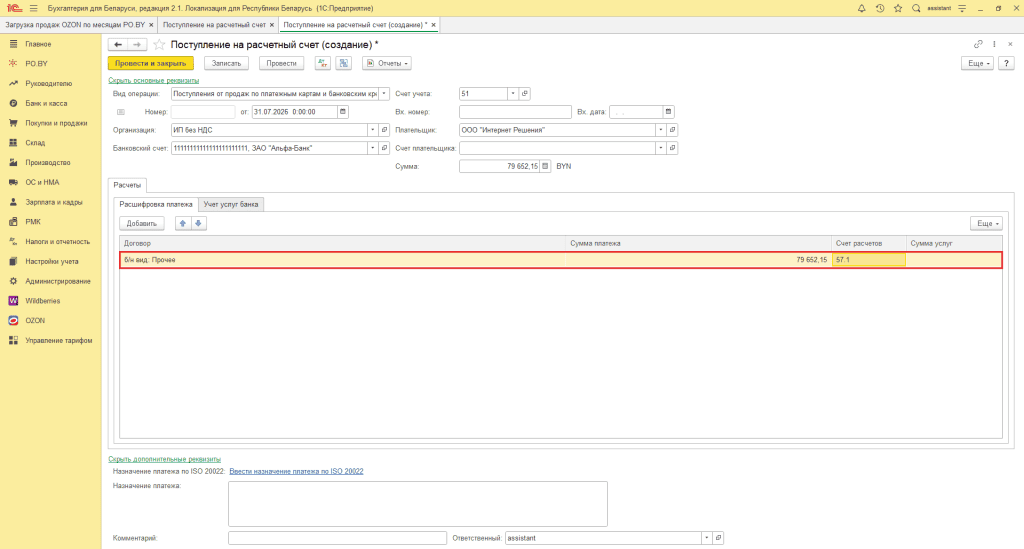Expand the Счет плательщика dropdown

point(660,148)
